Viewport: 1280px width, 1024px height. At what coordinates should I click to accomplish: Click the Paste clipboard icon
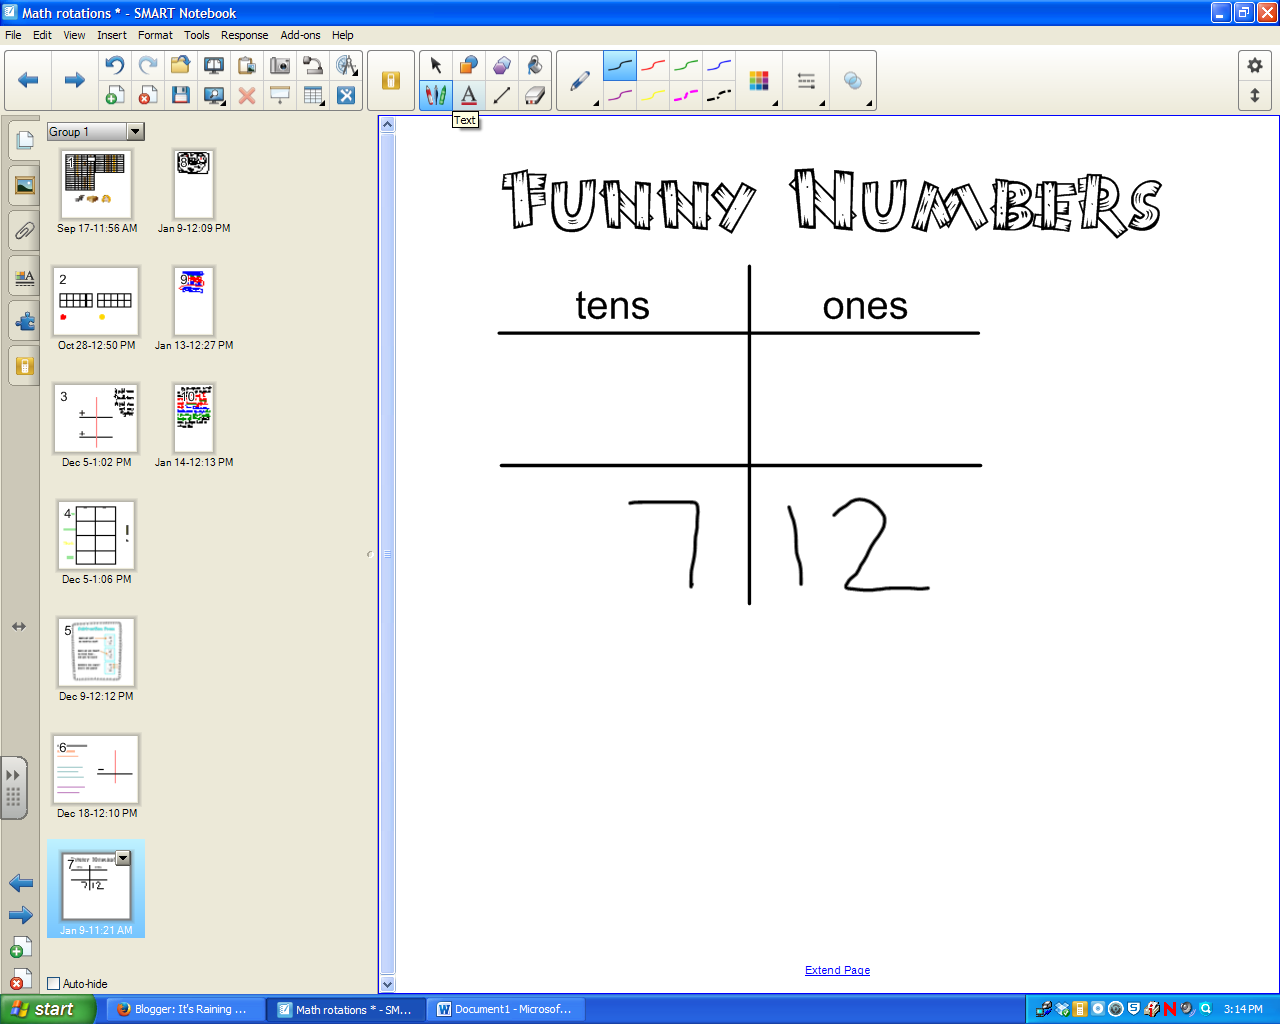pyautogui.click(x=247, y=65)
